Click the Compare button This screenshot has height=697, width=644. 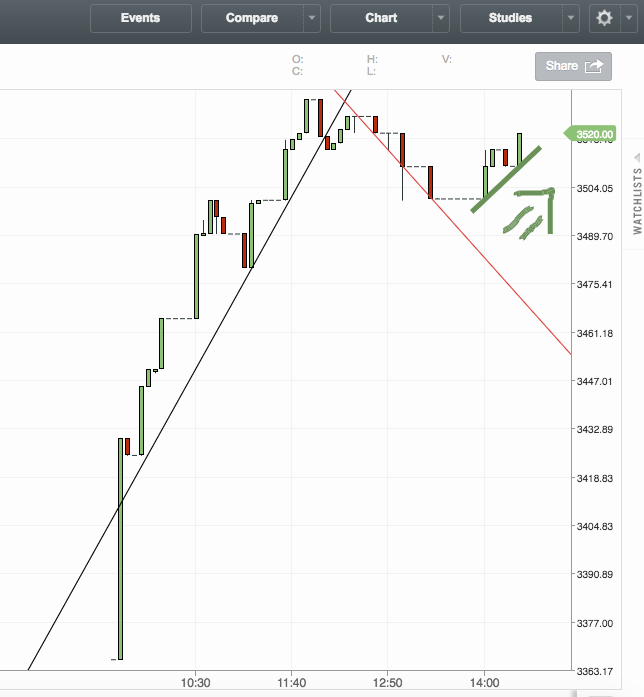coord(252,18)
